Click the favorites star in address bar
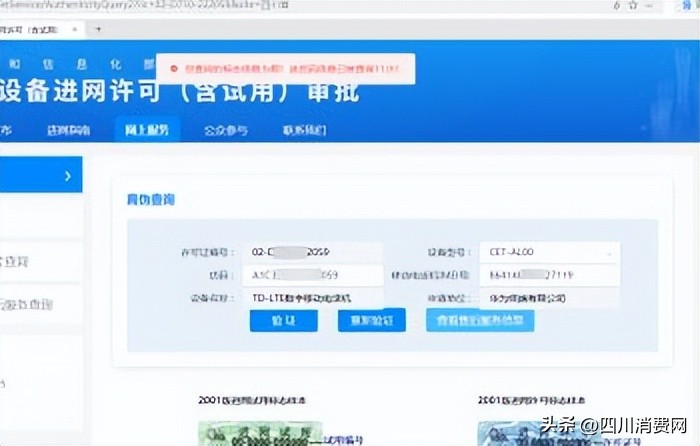700x446 pixels. (x=633, y=5)
